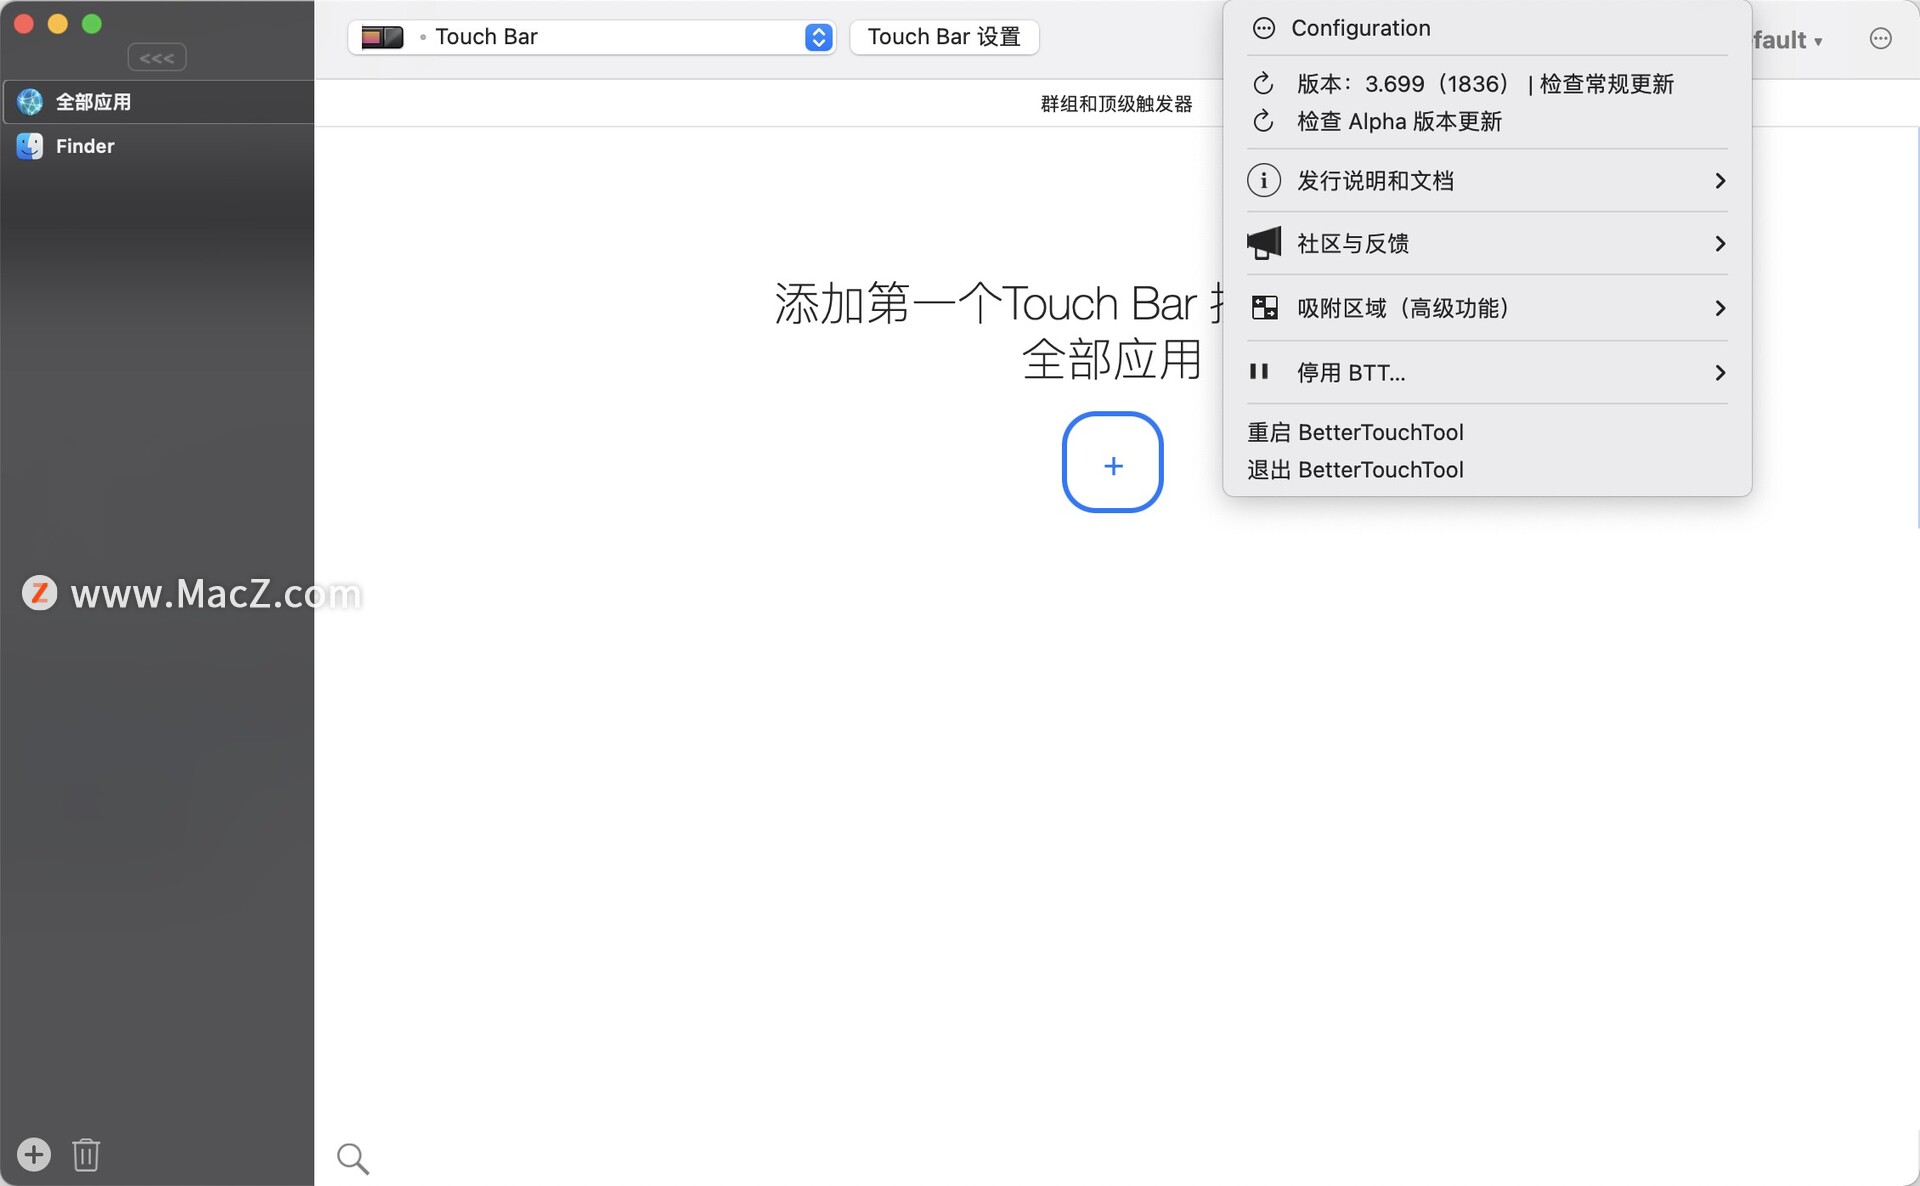Click the Configuration ellipsis icon in the menu
The width and height of the screenshot is (1920, 1186).
[1264, 28]
